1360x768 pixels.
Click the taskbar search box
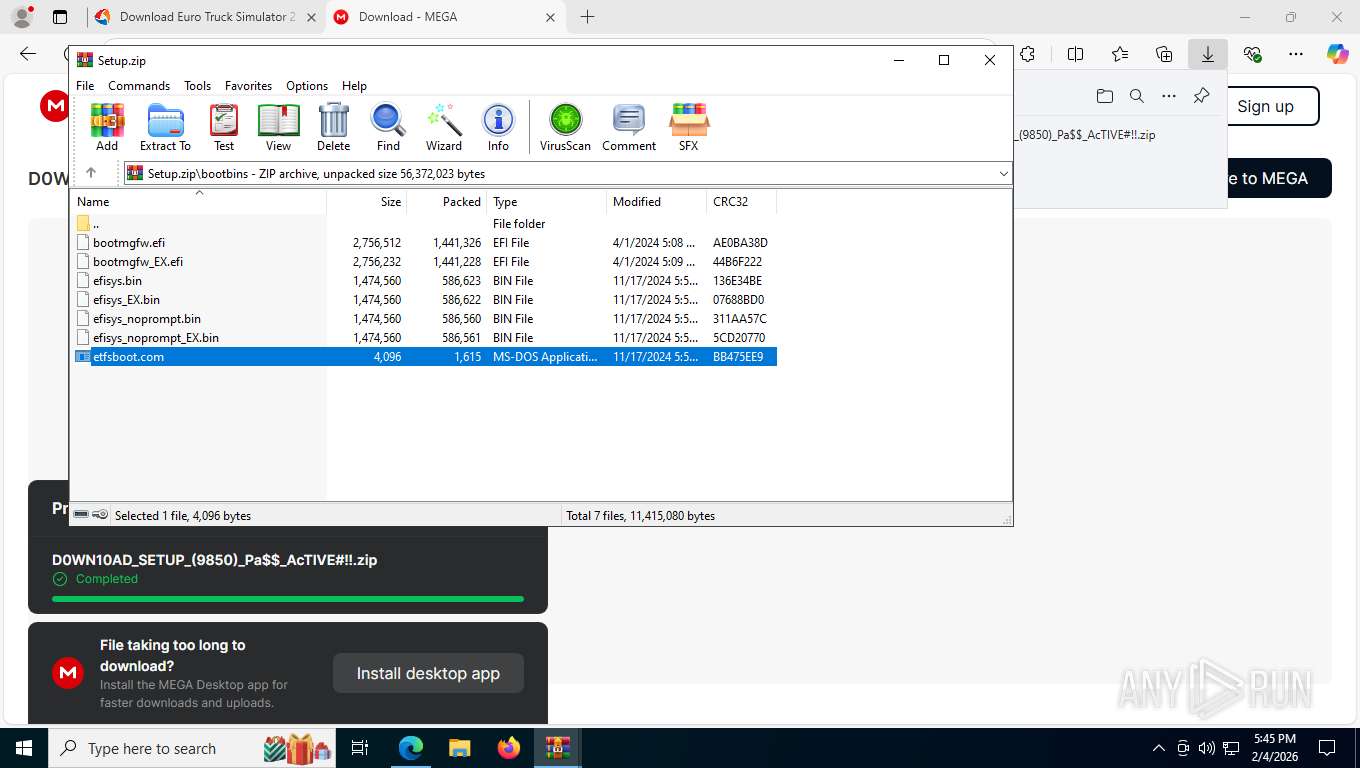click(192, 748)
